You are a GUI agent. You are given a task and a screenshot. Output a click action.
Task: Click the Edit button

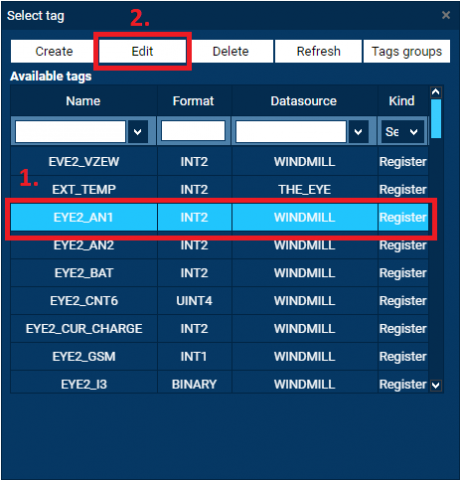click(x=142, y=51)
